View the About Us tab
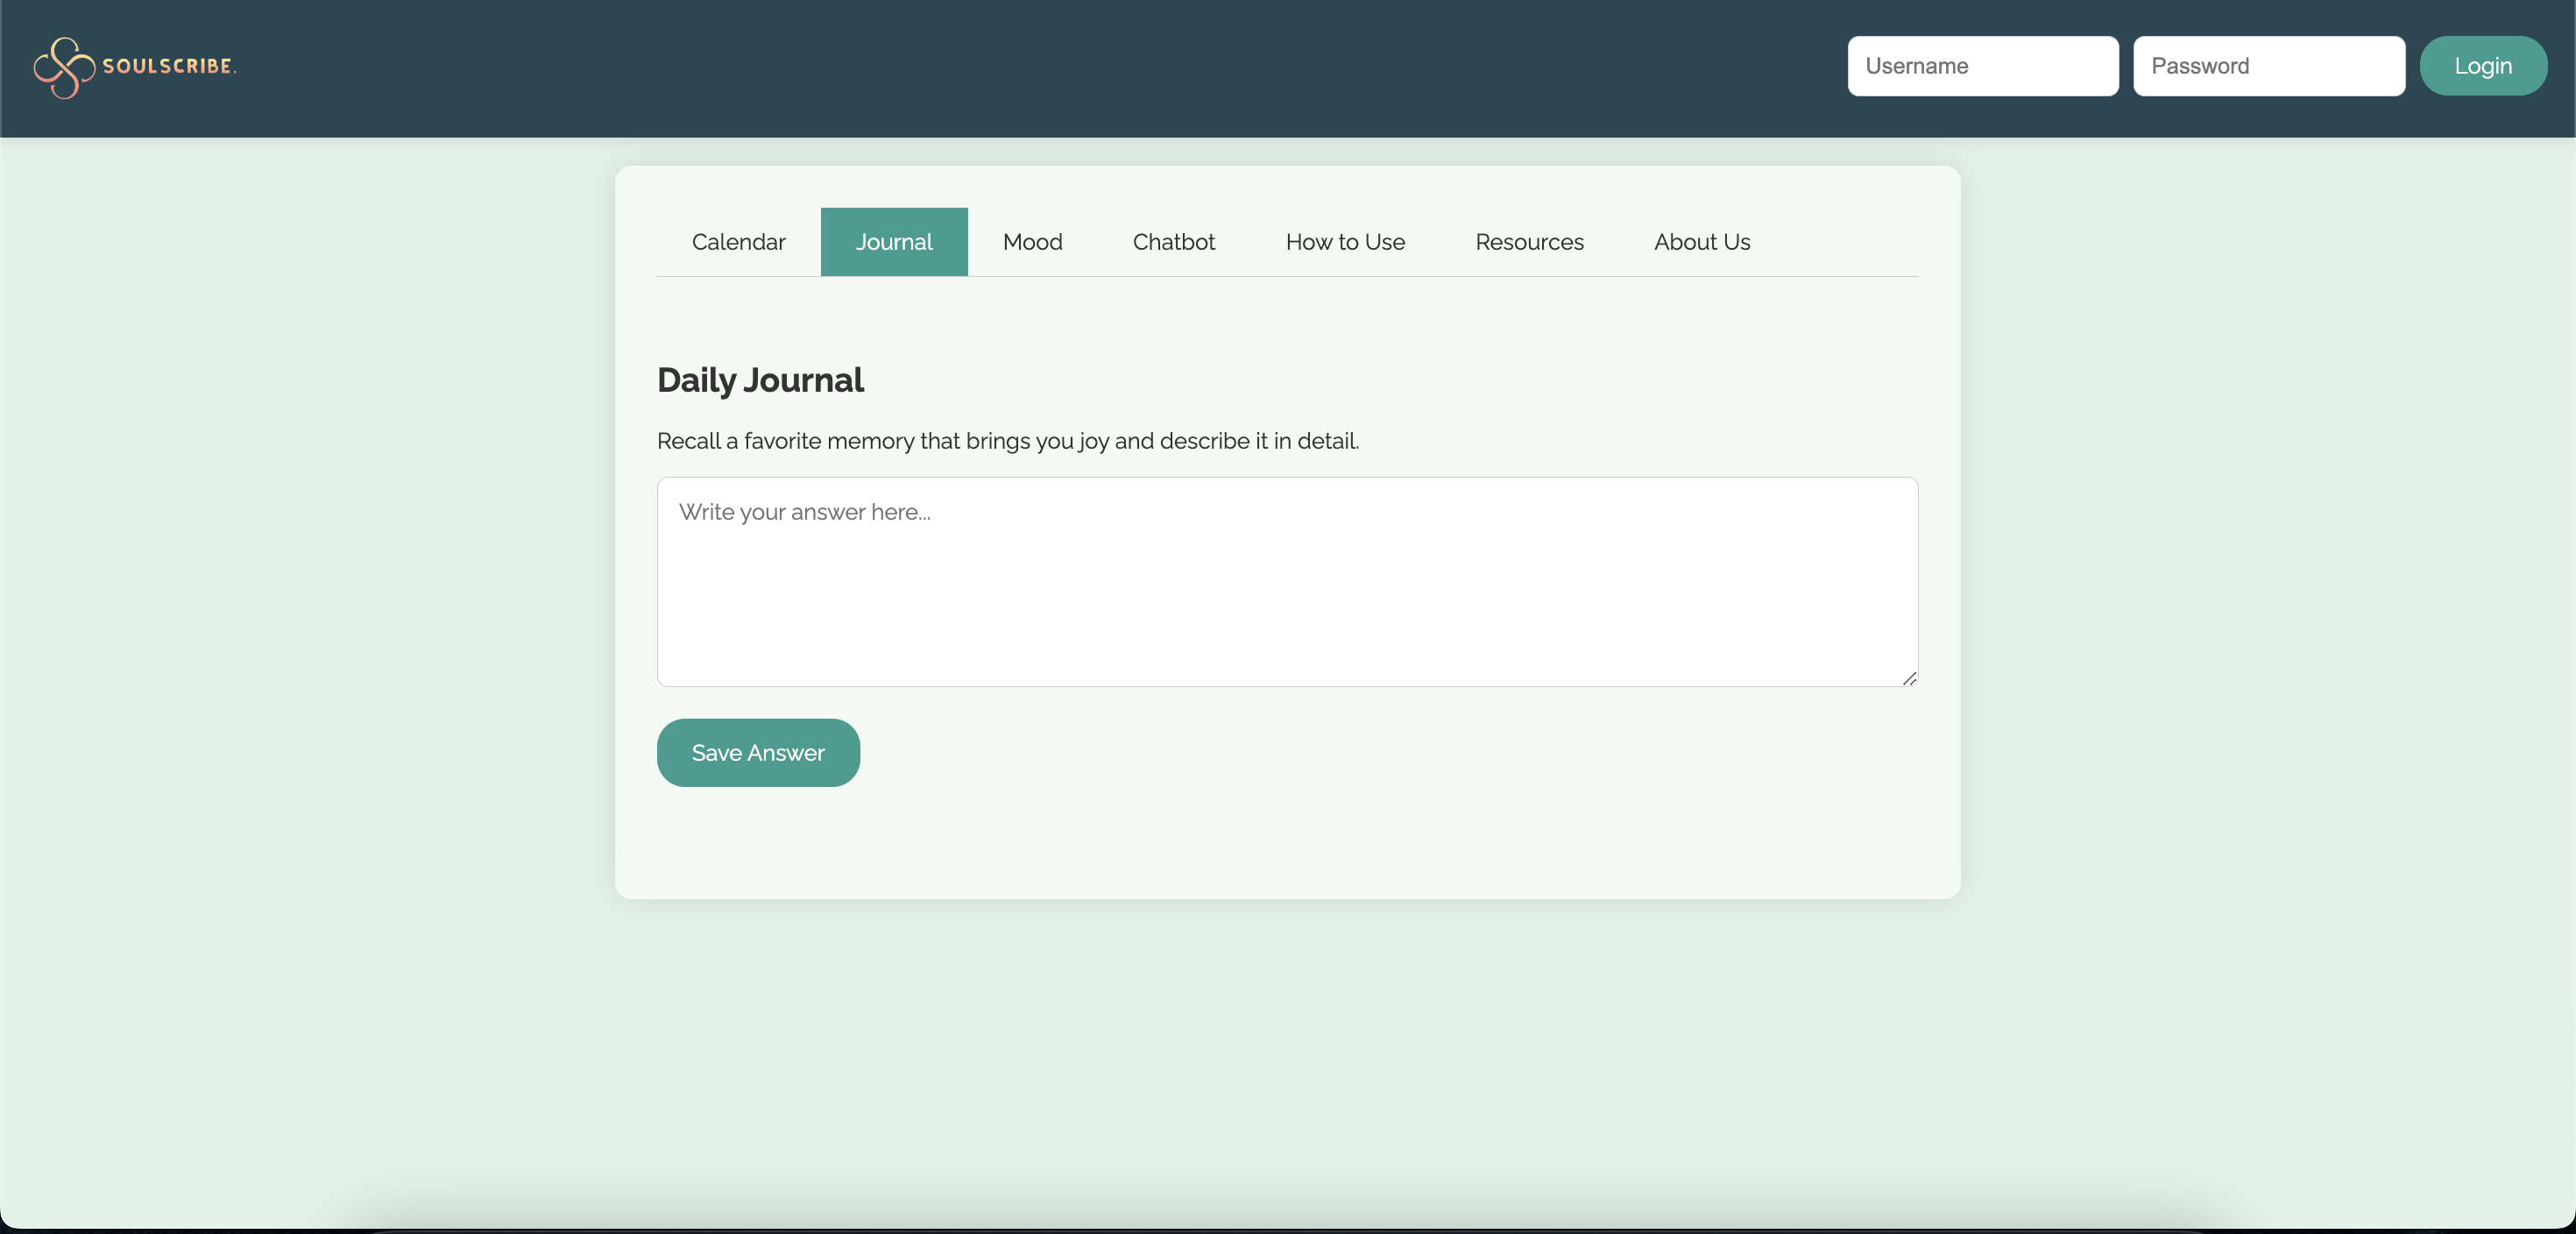Image resolution: width=2576 pixels, height=1234 pixels. 1701,242
